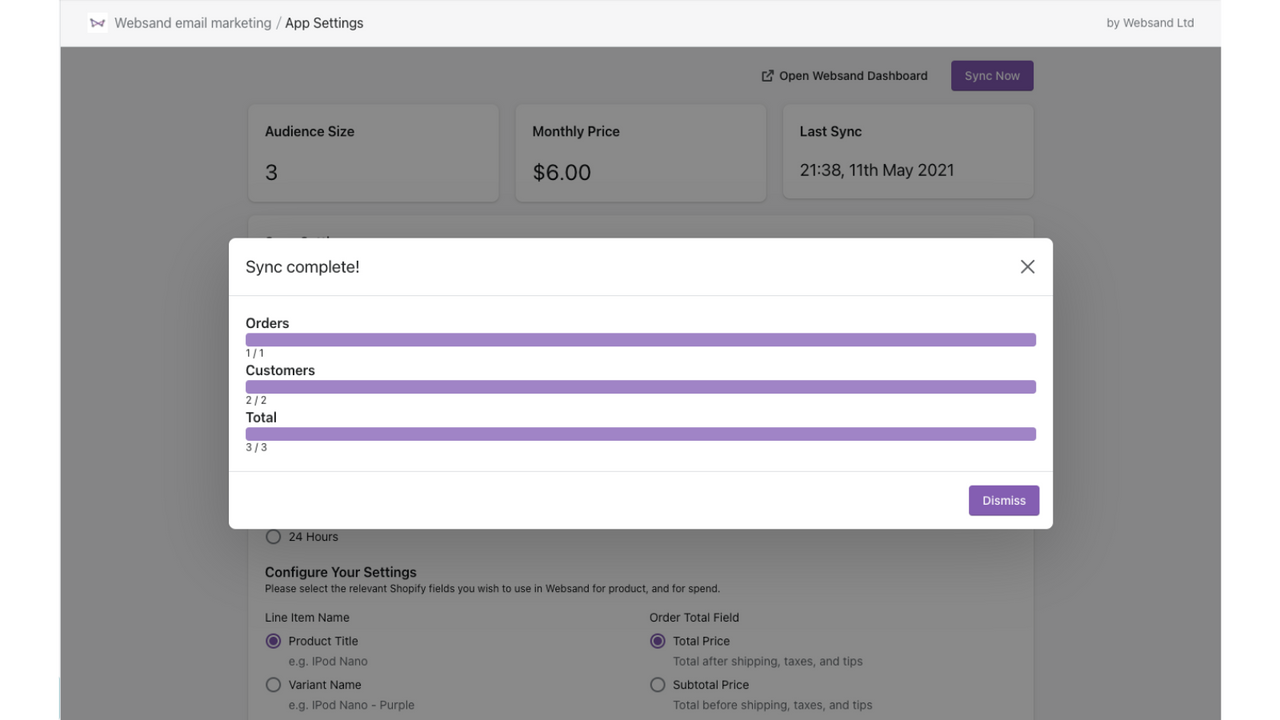Click the Customers progress bar

pyautogui.click(x=640, y=386)
